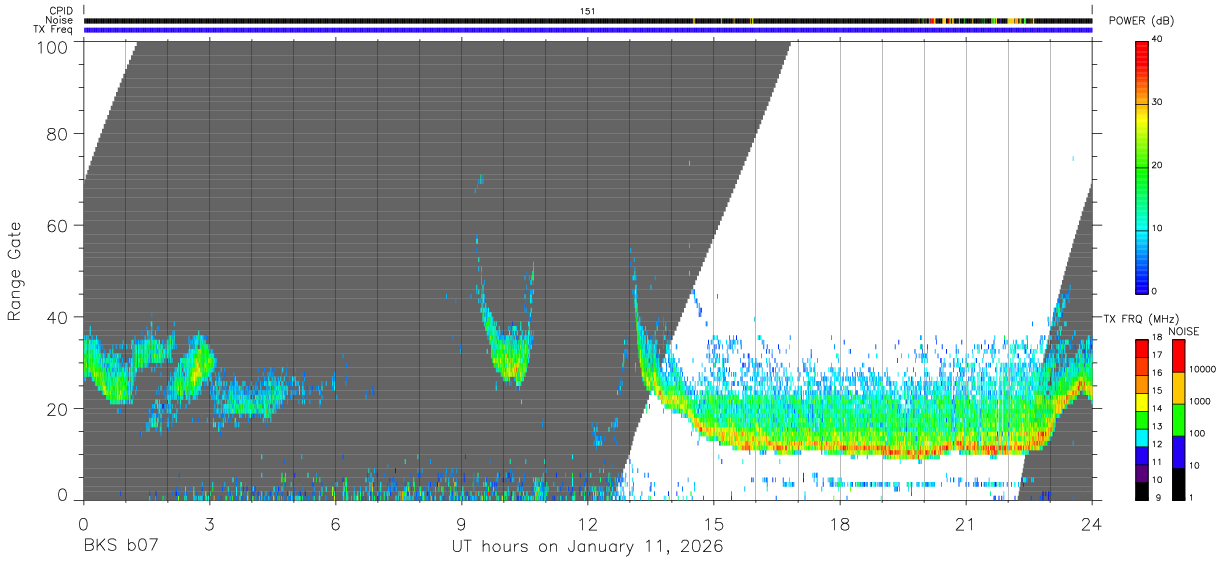
Task: Click the 20 tick on Range Gate axis
Action: (x=57, y=409)
